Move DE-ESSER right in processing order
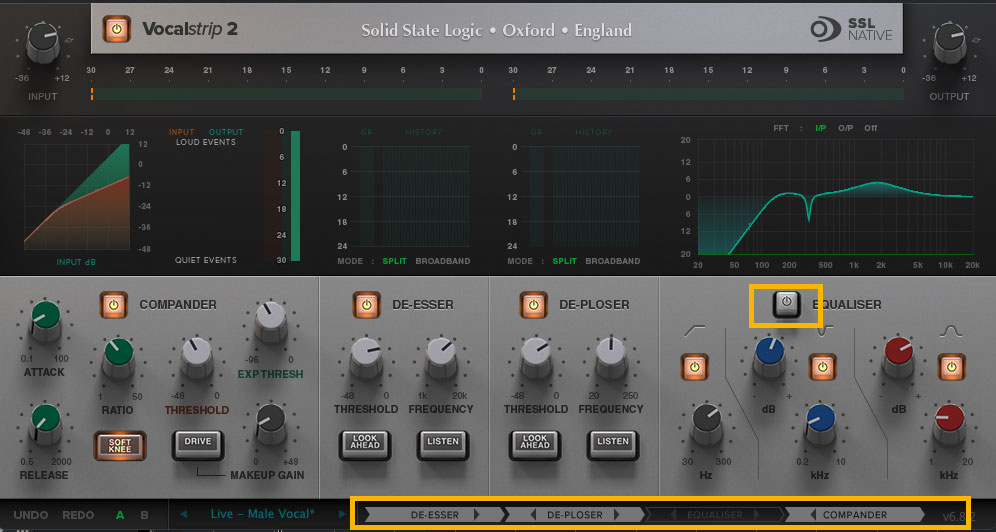Viewport: 996px width, 532px height. tap(477, 514)
